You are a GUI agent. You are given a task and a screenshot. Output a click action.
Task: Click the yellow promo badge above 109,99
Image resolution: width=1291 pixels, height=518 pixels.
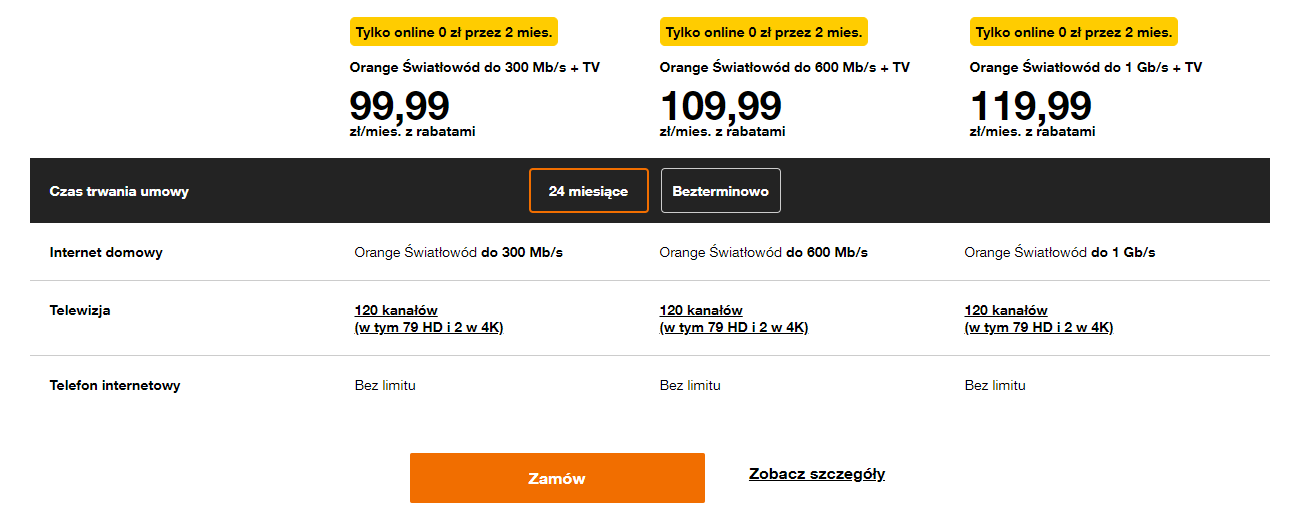tap(764, 32)
